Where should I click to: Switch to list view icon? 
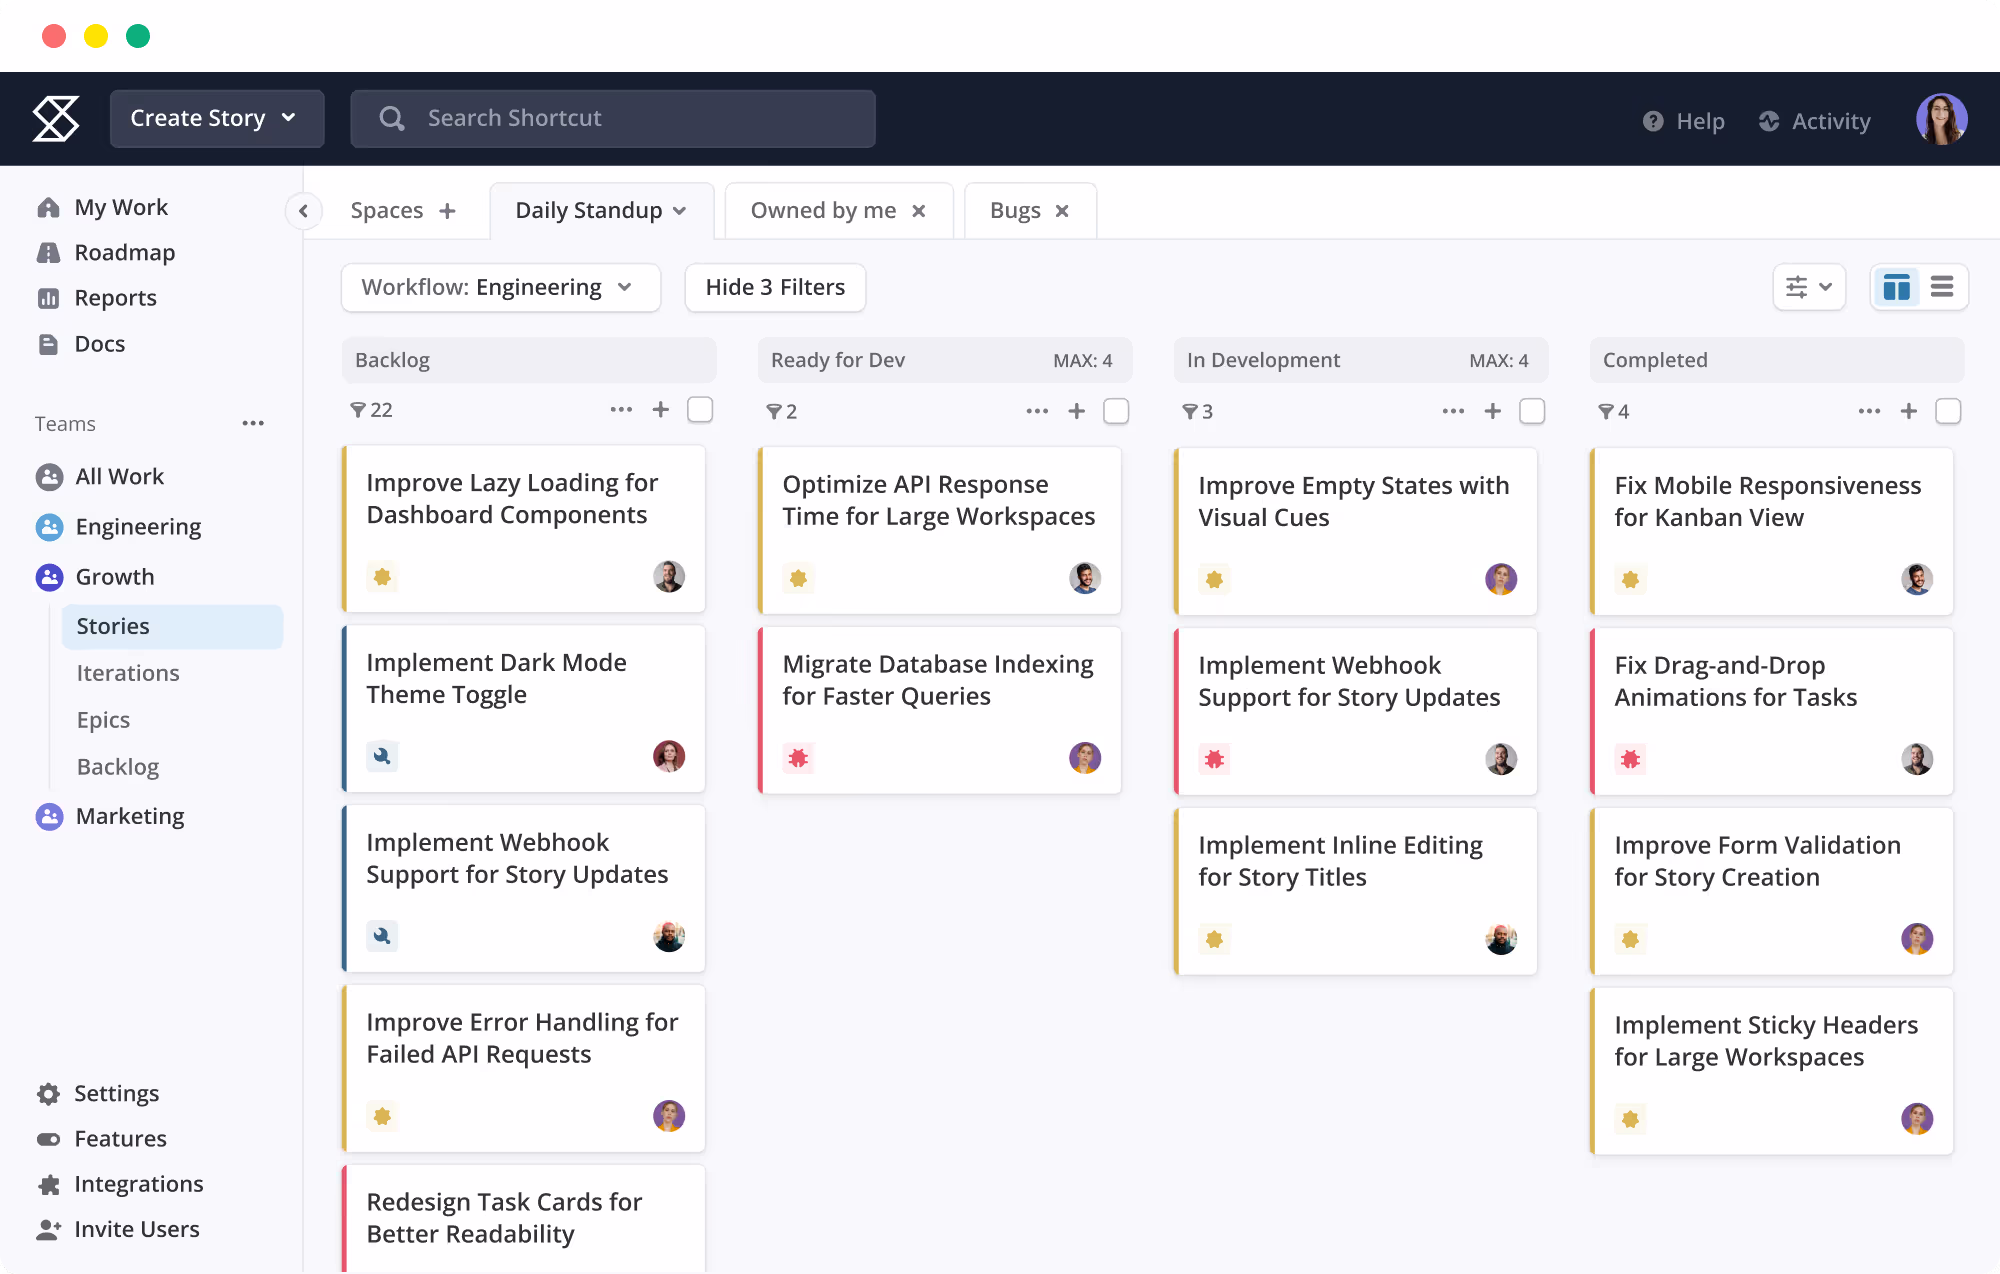(1942, 288)
